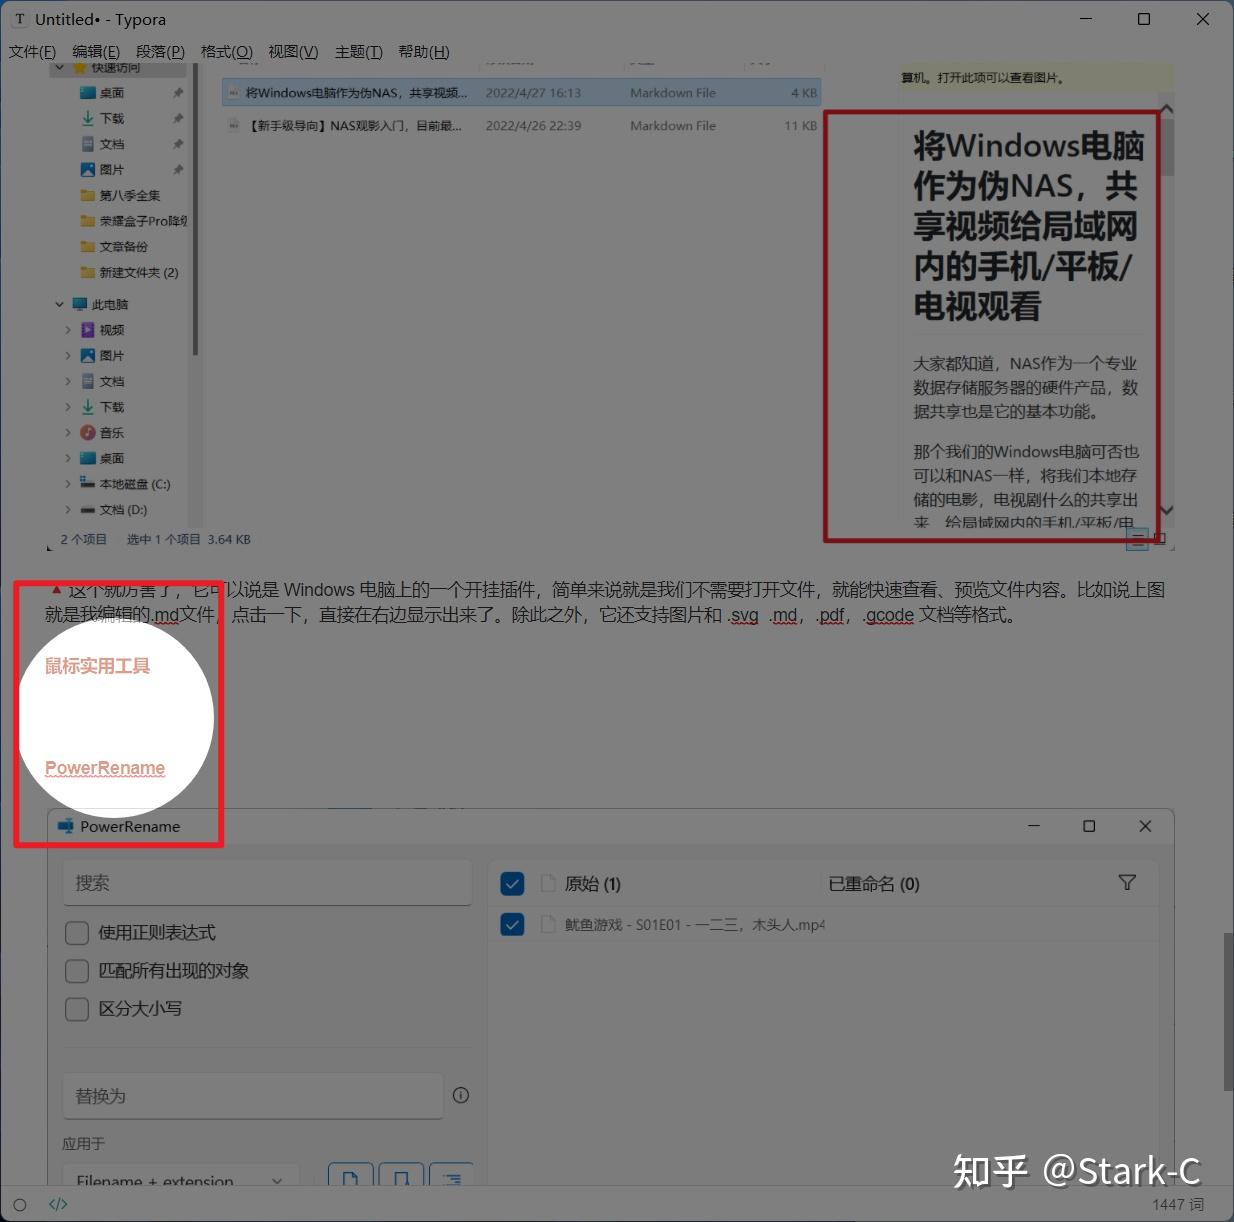Collapse the 此电脑 tree node

(x=60, y=304)
